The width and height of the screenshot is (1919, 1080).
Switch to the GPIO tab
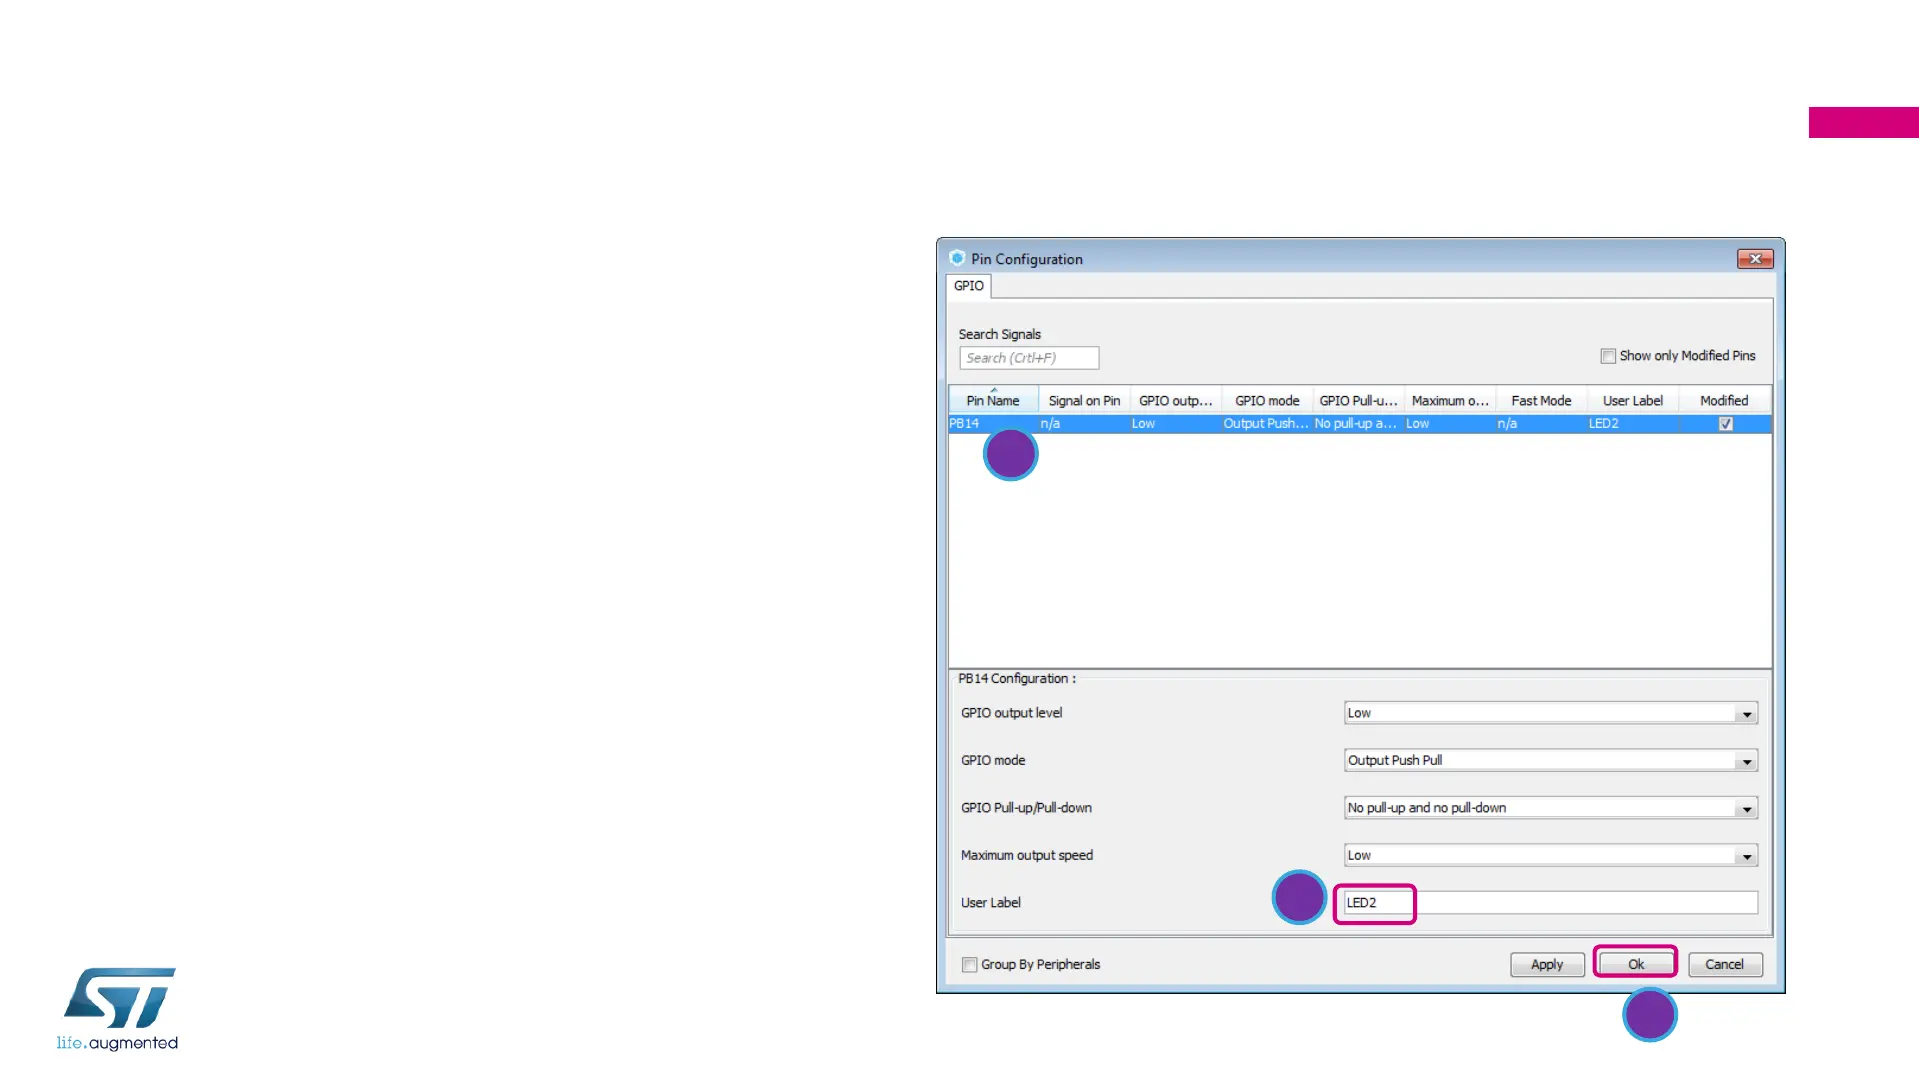pos(968,286)
